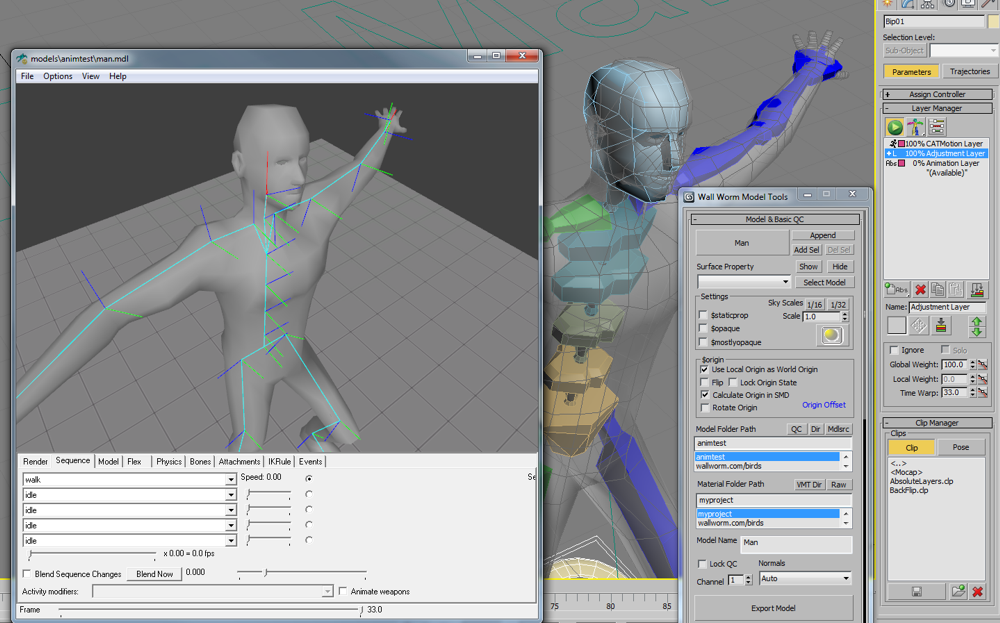This screenshot has width=1000, height=623.
Task: Click the running figure icon on the CATMotion Layer row
Action: click(x=893, y=144)
